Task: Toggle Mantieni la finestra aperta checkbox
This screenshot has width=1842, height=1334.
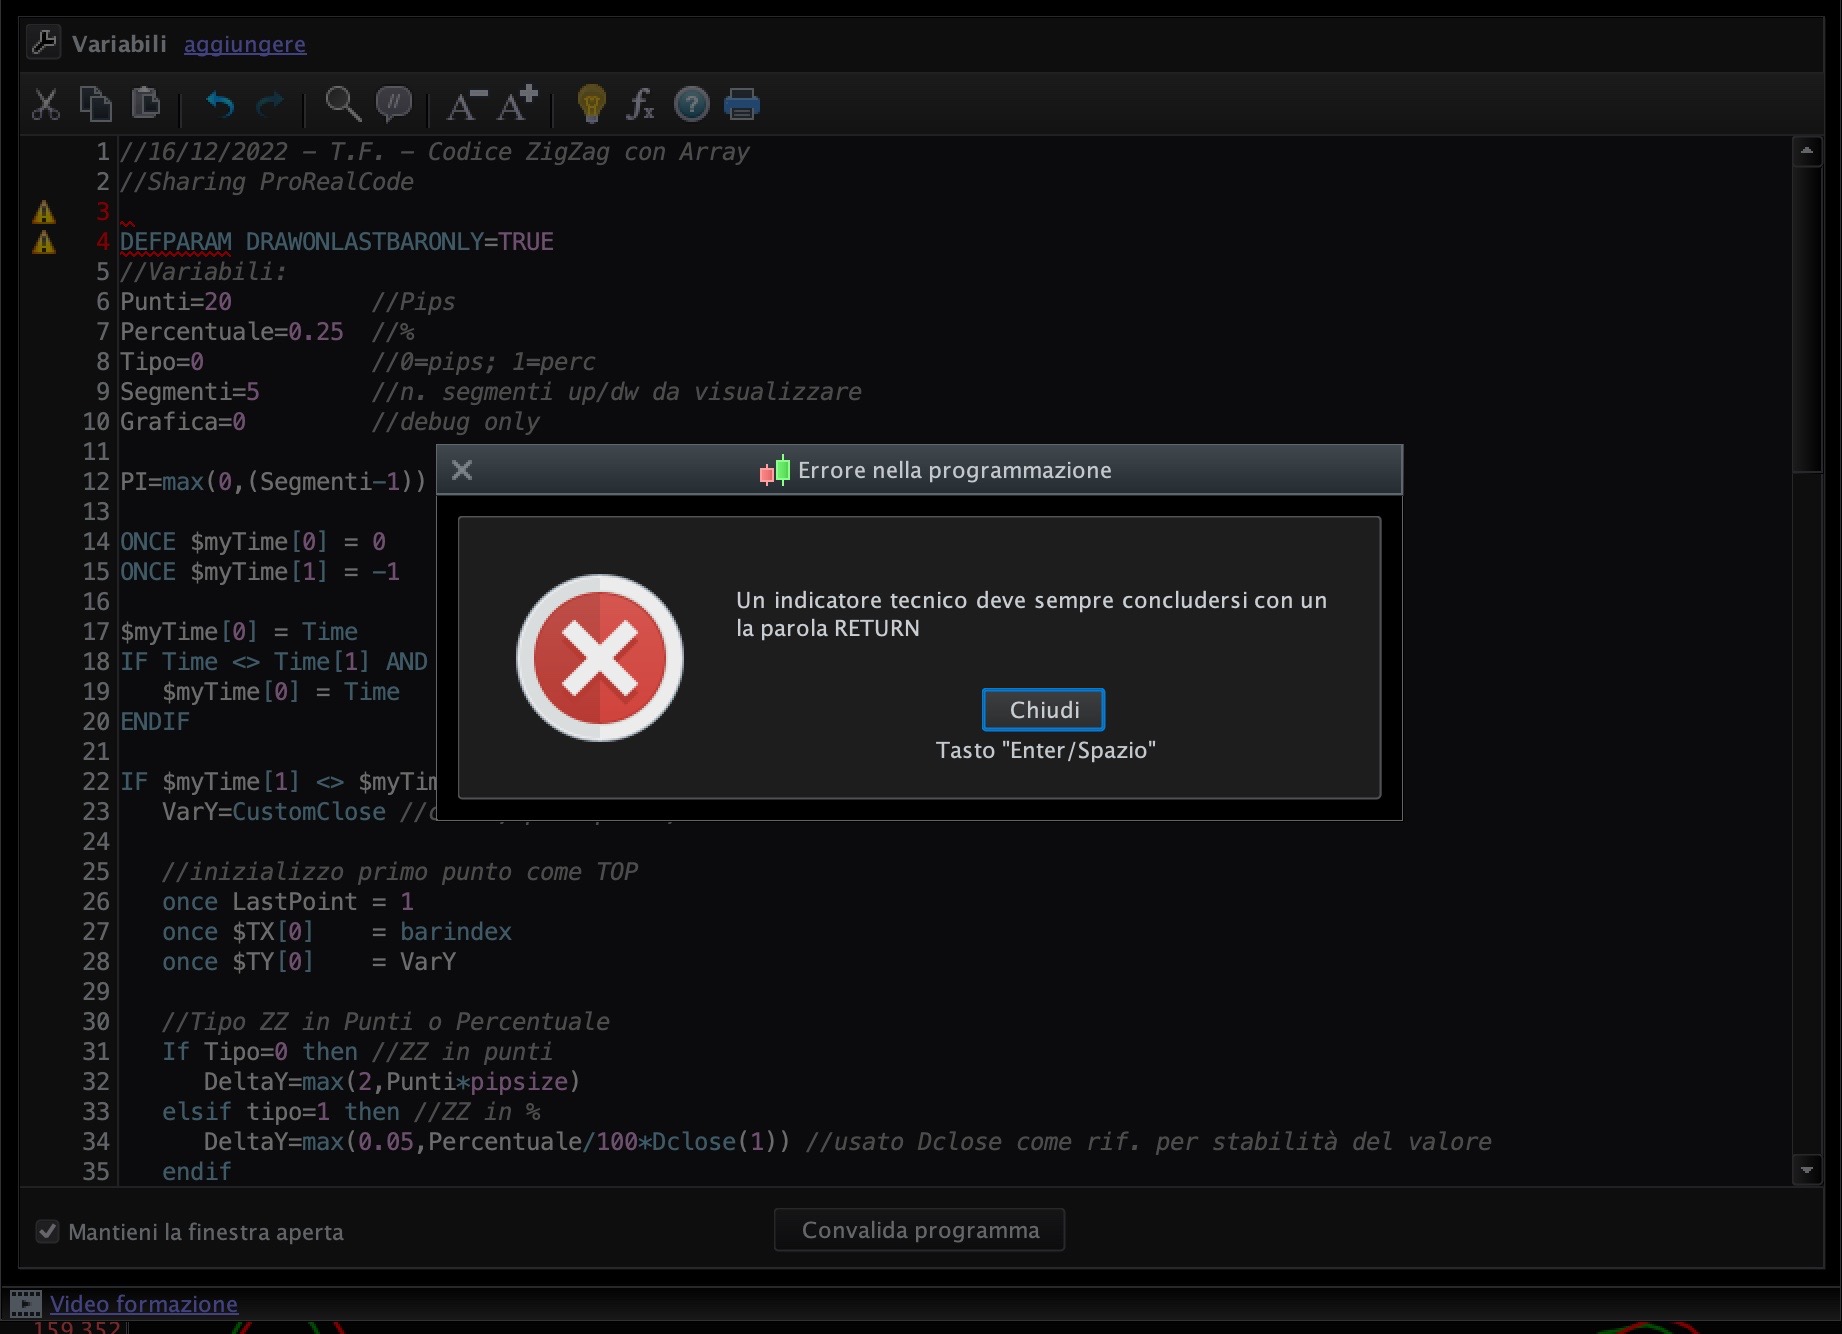Action: (x=47, y=1231)
